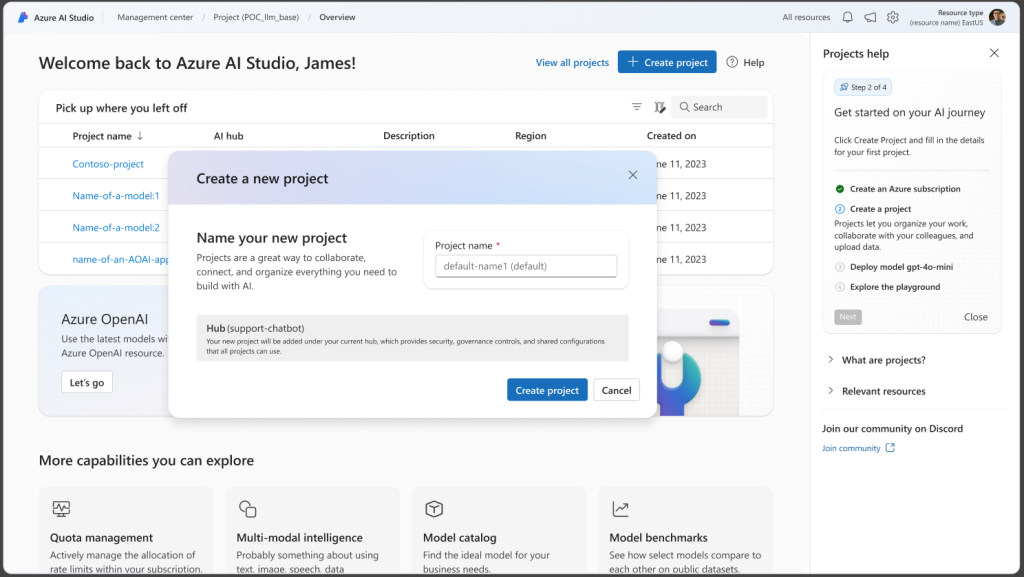
Task: Expand the What are projects? section
Action: 877,360
